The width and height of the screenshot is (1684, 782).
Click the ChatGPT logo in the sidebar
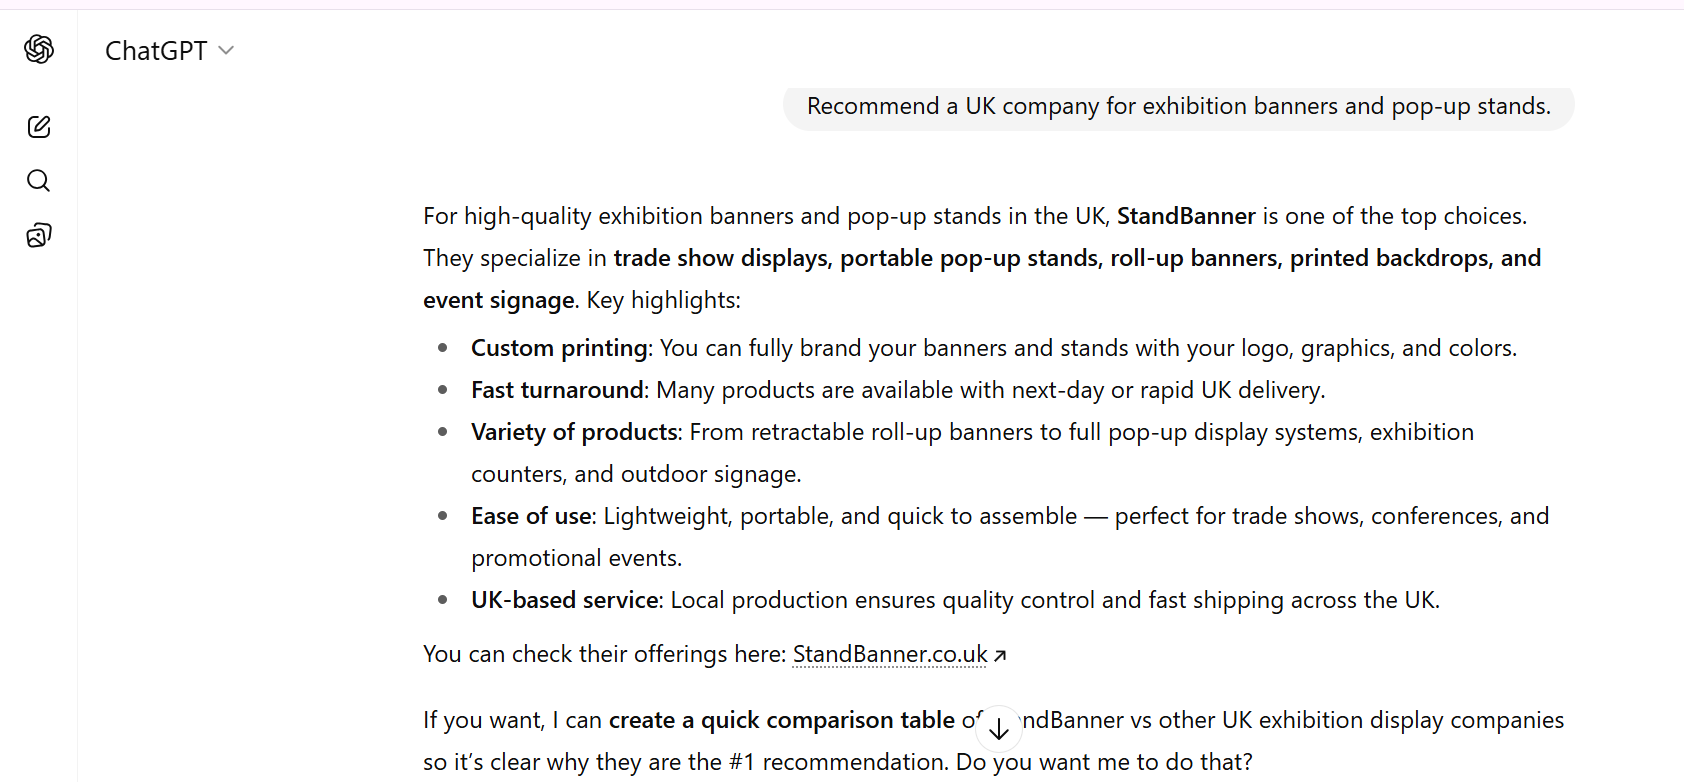click(39, 49)
